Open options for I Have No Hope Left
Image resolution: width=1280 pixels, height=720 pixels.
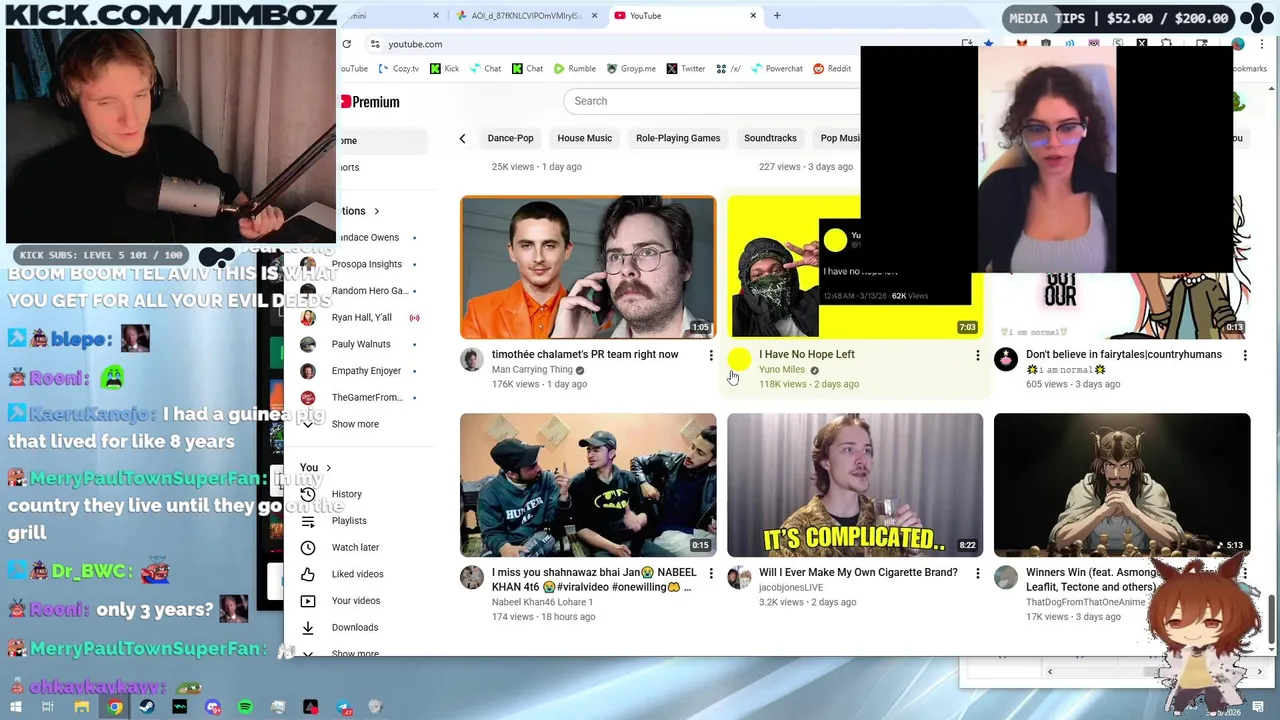click(978, 355)
